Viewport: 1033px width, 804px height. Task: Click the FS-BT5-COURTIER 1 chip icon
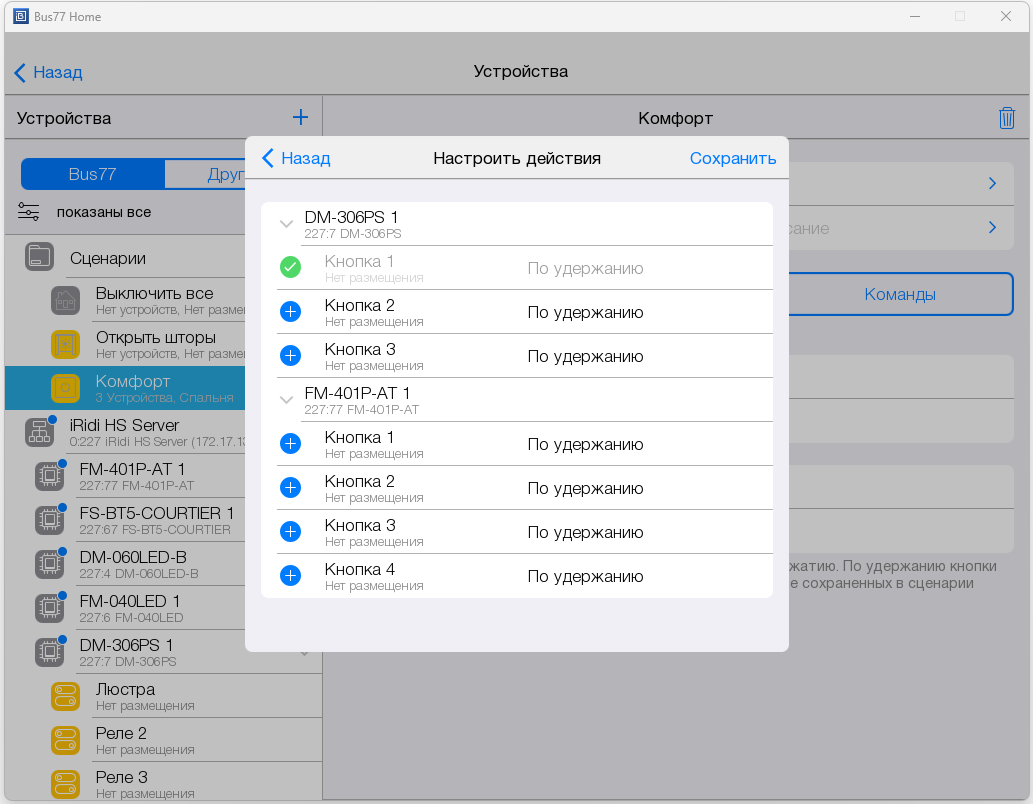coord(49,519)
